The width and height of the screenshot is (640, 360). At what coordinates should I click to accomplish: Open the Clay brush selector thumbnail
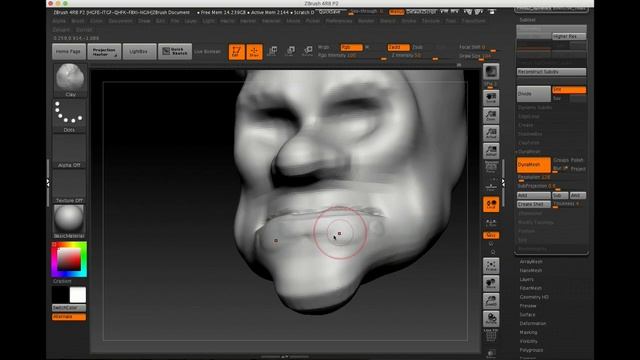(70, 80)
